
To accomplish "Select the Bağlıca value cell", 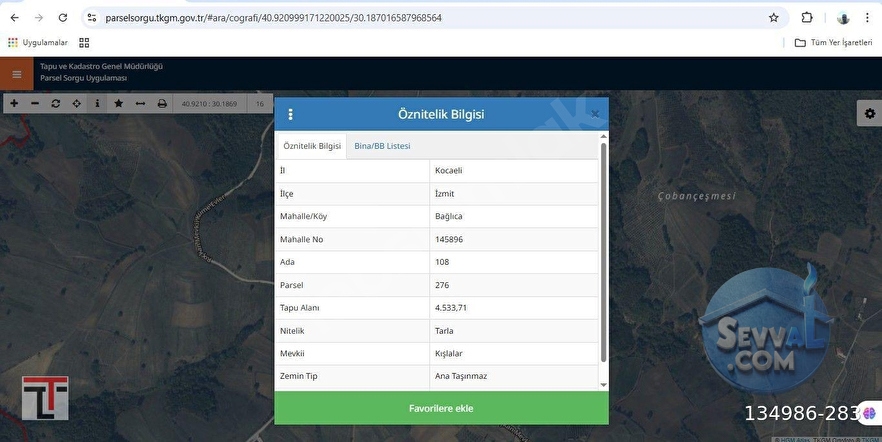I will coord(514,217).
